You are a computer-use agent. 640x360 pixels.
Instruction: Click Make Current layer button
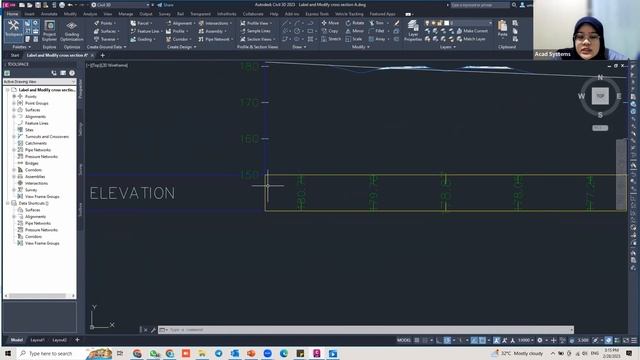(472, 31)
